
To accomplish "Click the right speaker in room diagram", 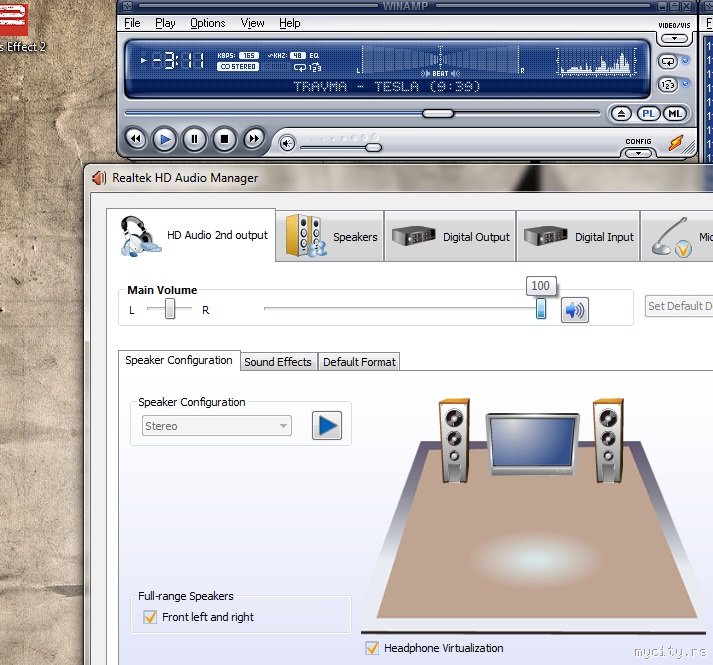I will pos(608,440).
